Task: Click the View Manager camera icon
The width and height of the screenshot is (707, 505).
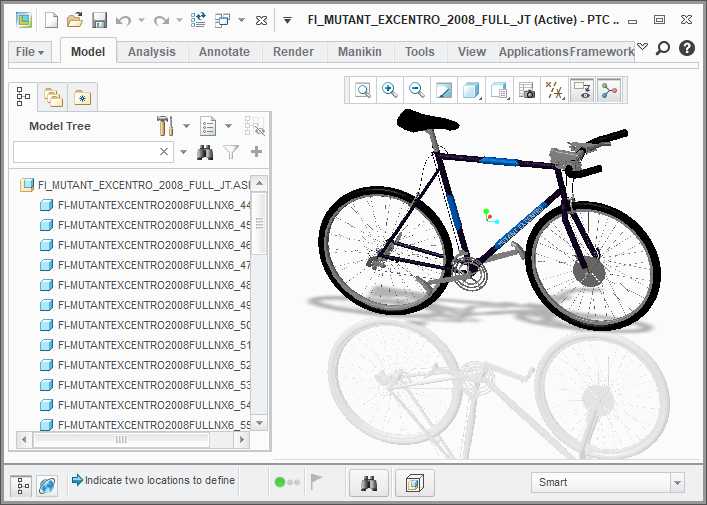Action: (527, 90)
